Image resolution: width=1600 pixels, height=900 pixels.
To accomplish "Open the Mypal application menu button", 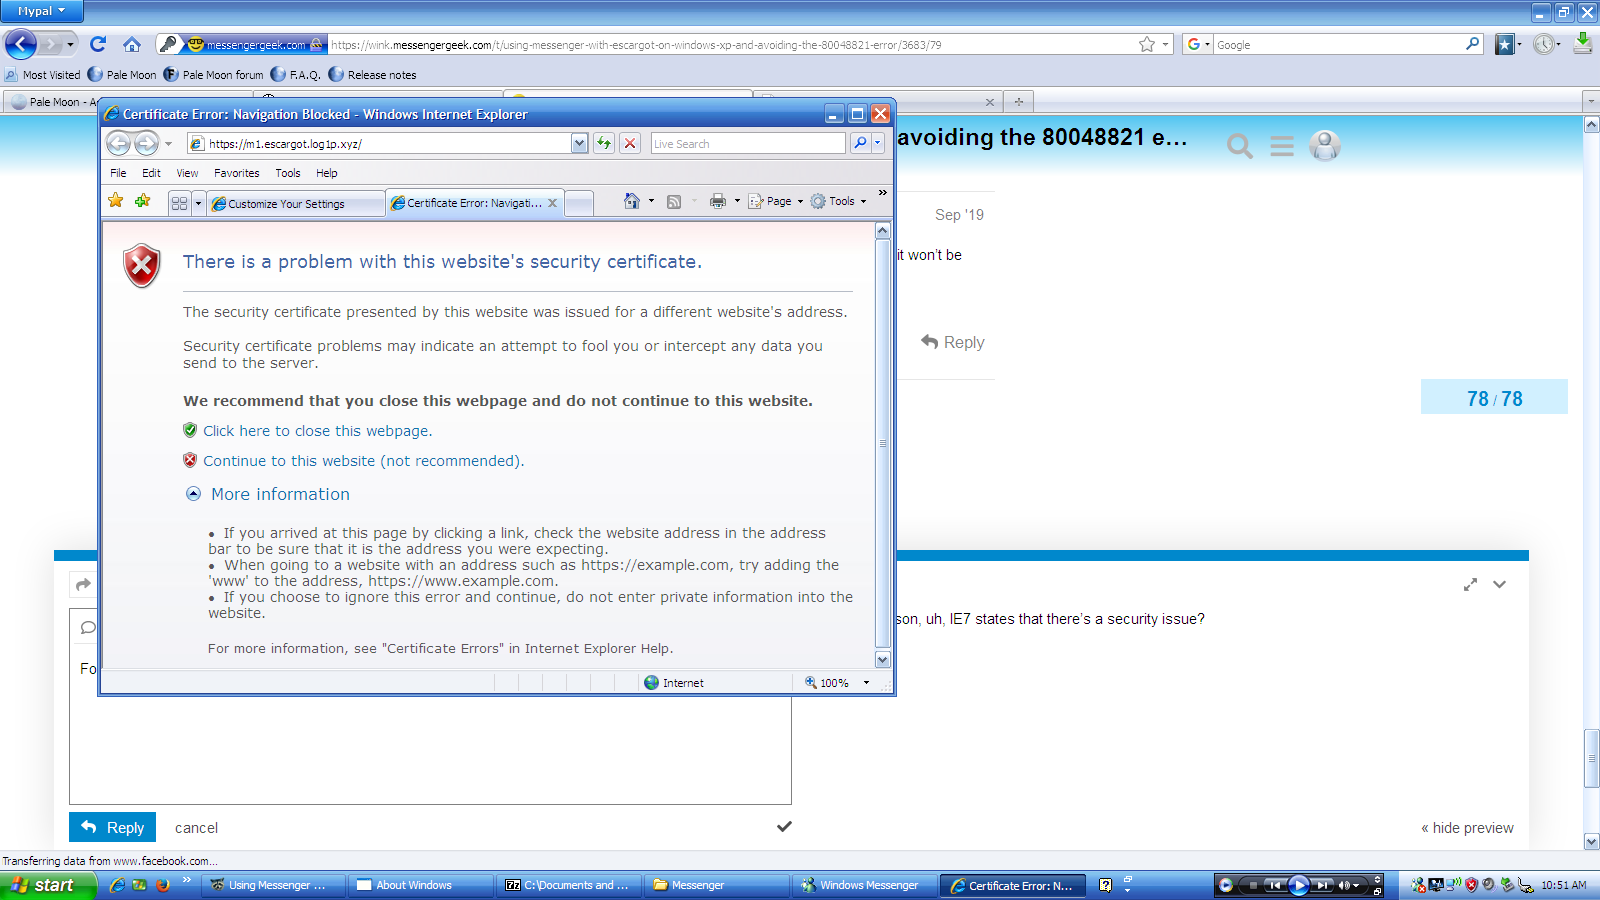I will 41,11.
